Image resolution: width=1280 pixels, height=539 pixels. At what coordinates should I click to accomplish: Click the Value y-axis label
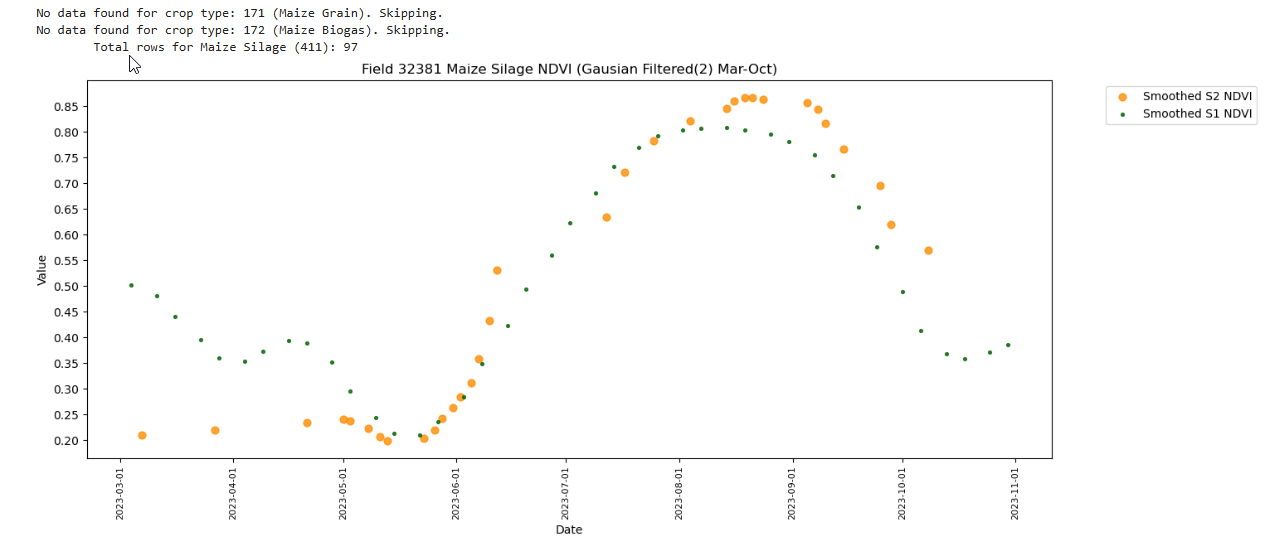[x=42, y=270]
